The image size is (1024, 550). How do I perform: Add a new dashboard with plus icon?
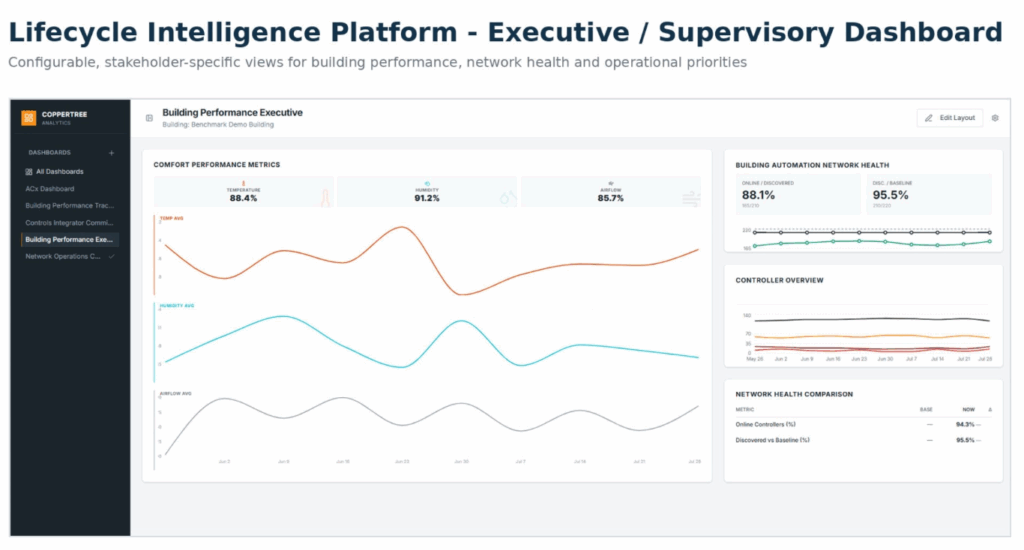[111, 153]
